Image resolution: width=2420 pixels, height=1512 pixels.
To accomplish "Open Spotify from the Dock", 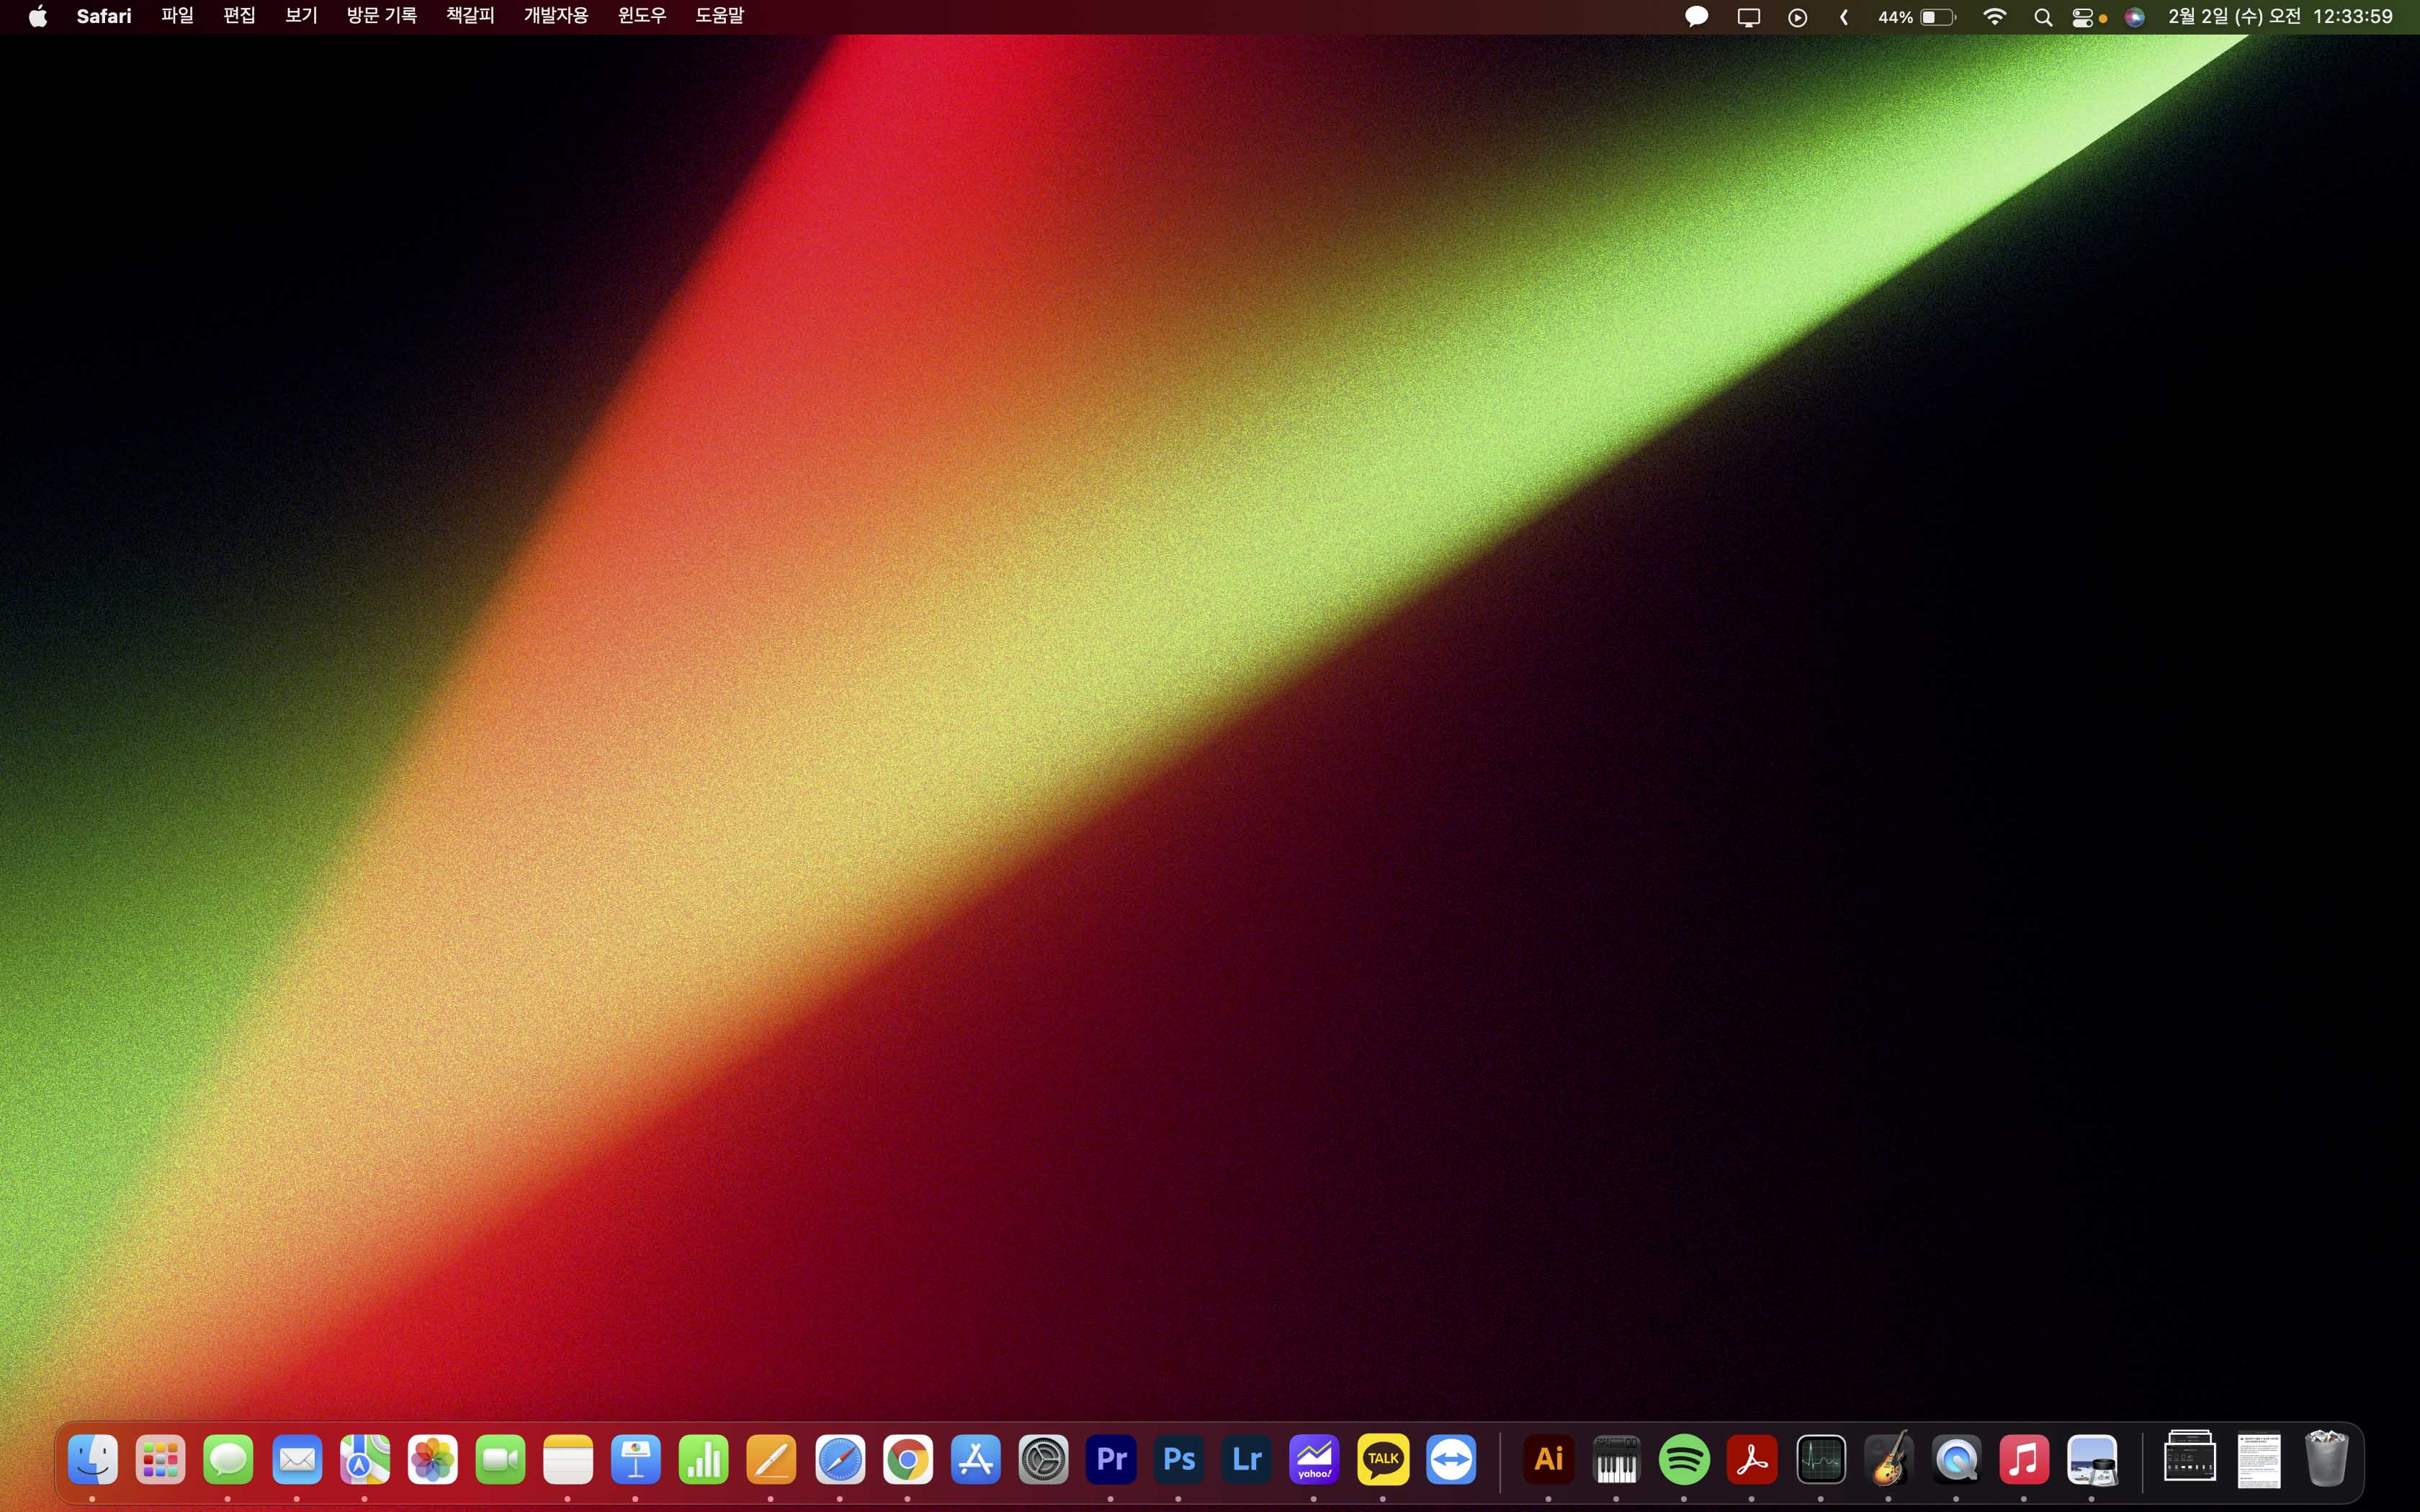I will [x=1684, y=1460].
